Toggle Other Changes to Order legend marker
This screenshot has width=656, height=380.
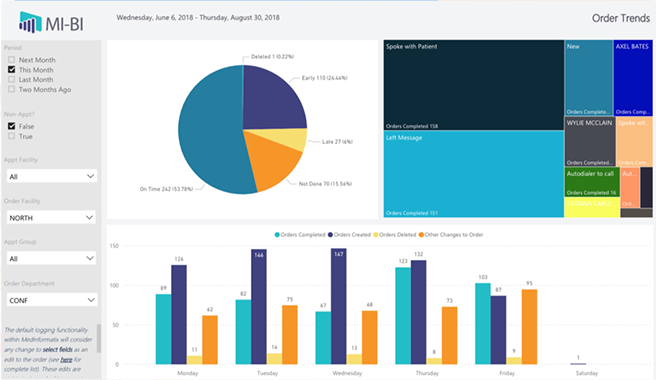(x=421, y=235)
